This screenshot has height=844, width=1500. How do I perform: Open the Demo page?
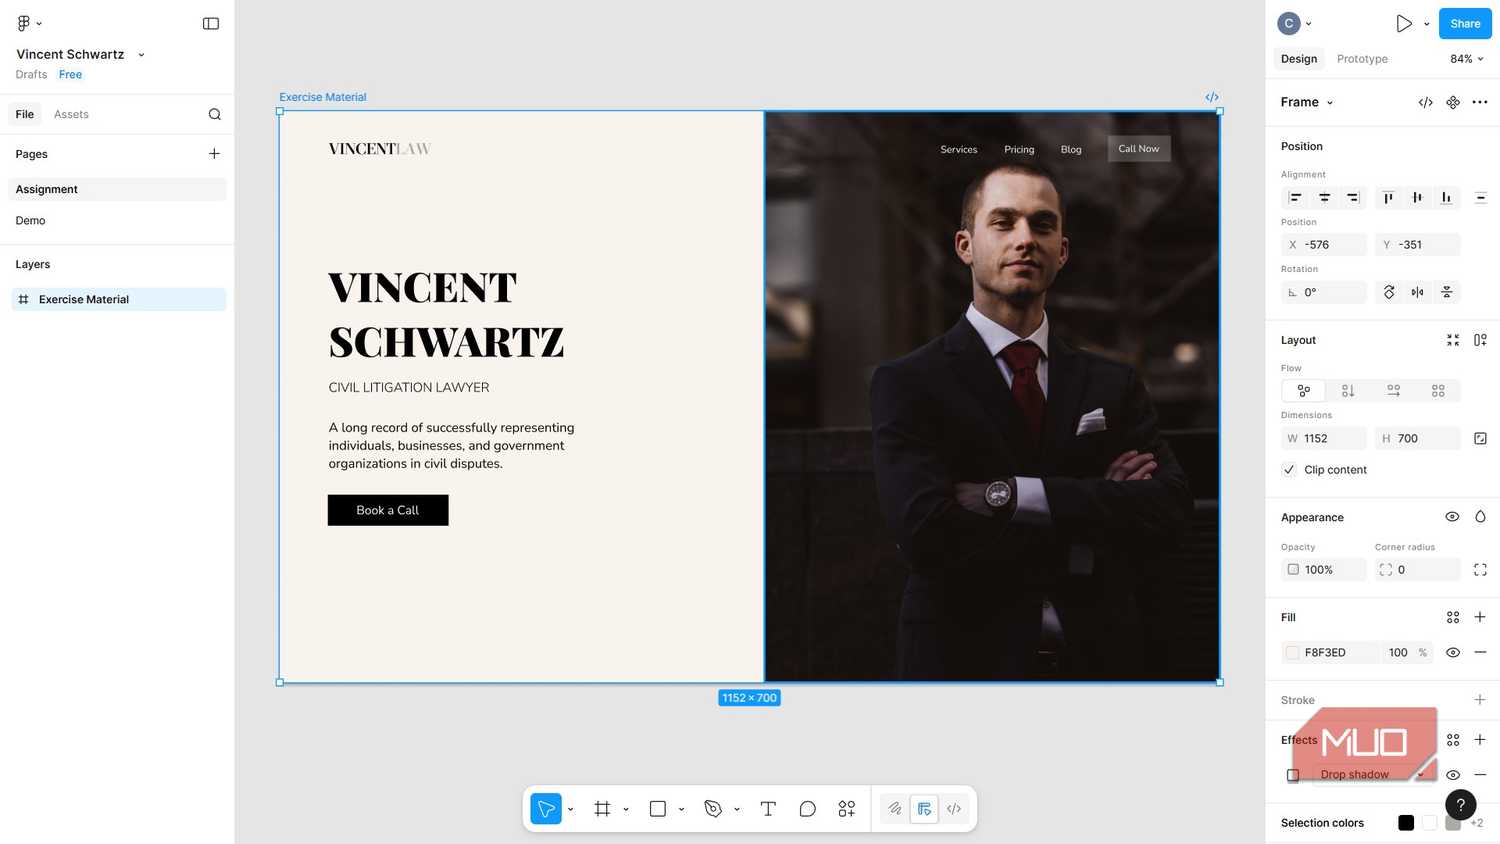pos(117,220)
